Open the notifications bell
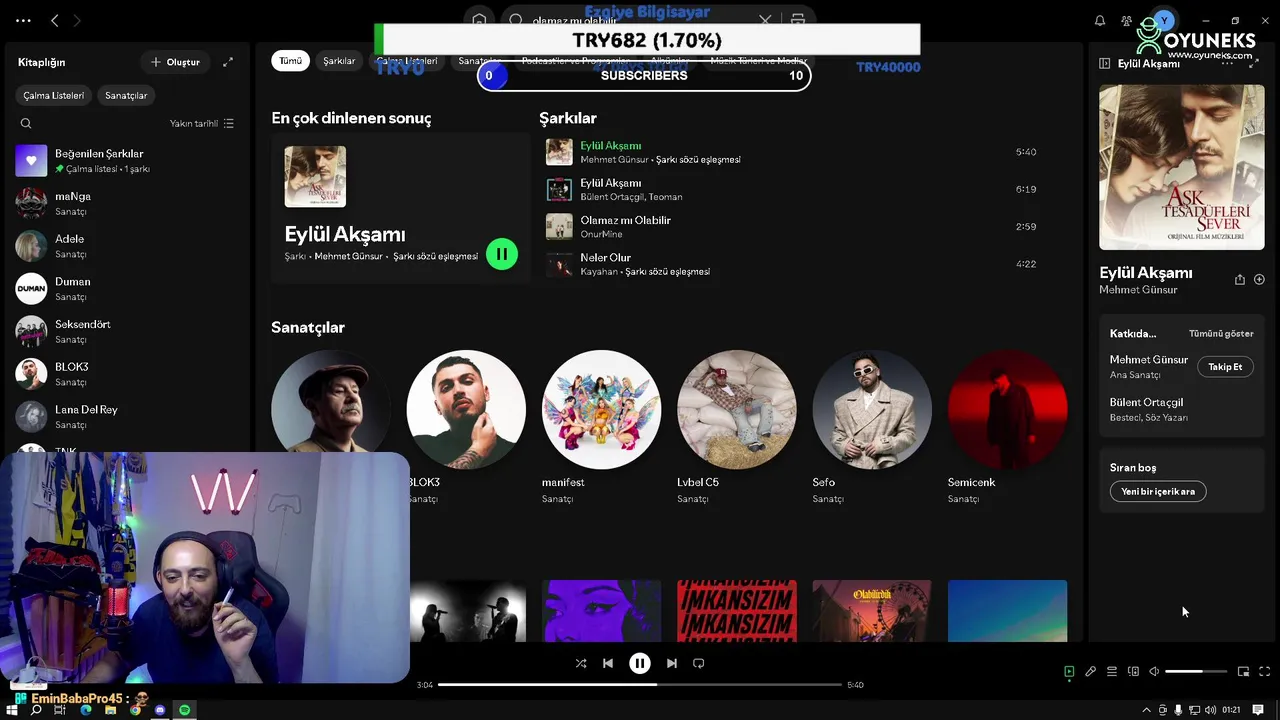This screenshot has height=720, width=1280. pyautogui.click(x=1100, y=20)
